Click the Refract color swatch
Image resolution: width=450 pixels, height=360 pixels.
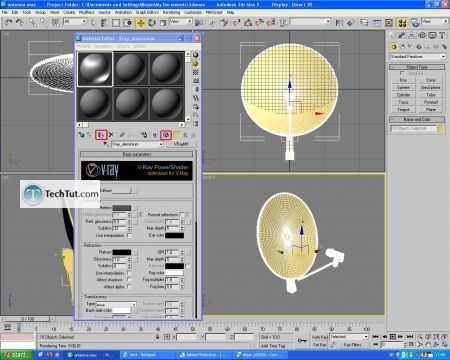coord(122,252)
